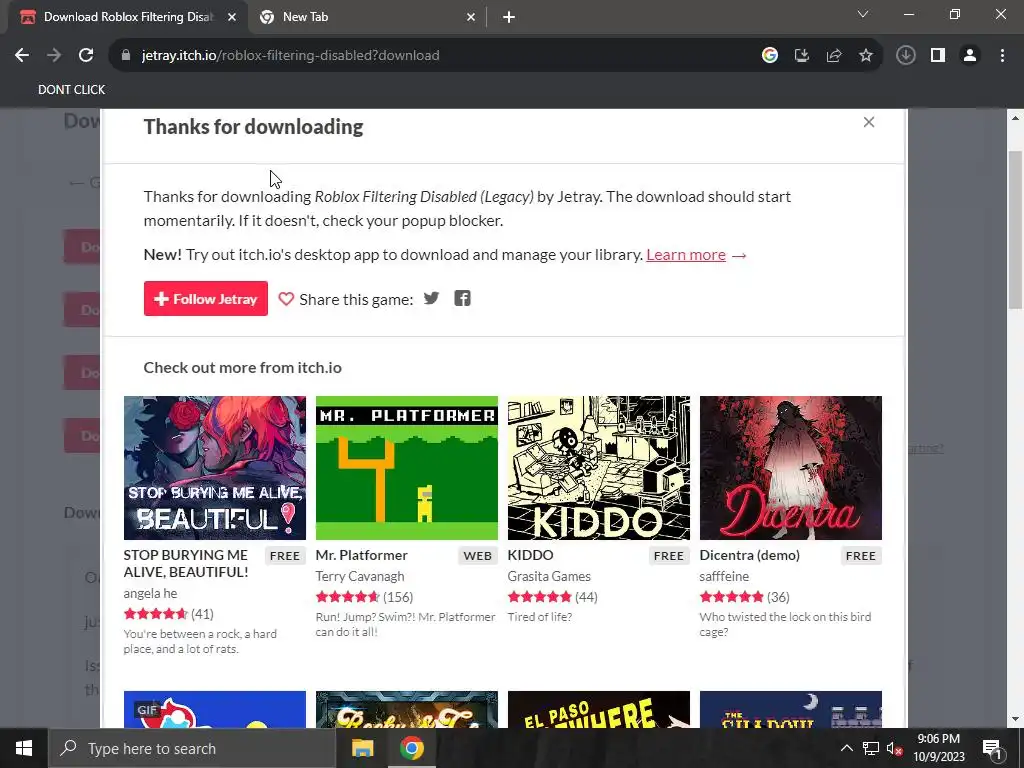Open the notification center icon
1024x768 pixels.
pyautogui.click(x=993, y=748)
